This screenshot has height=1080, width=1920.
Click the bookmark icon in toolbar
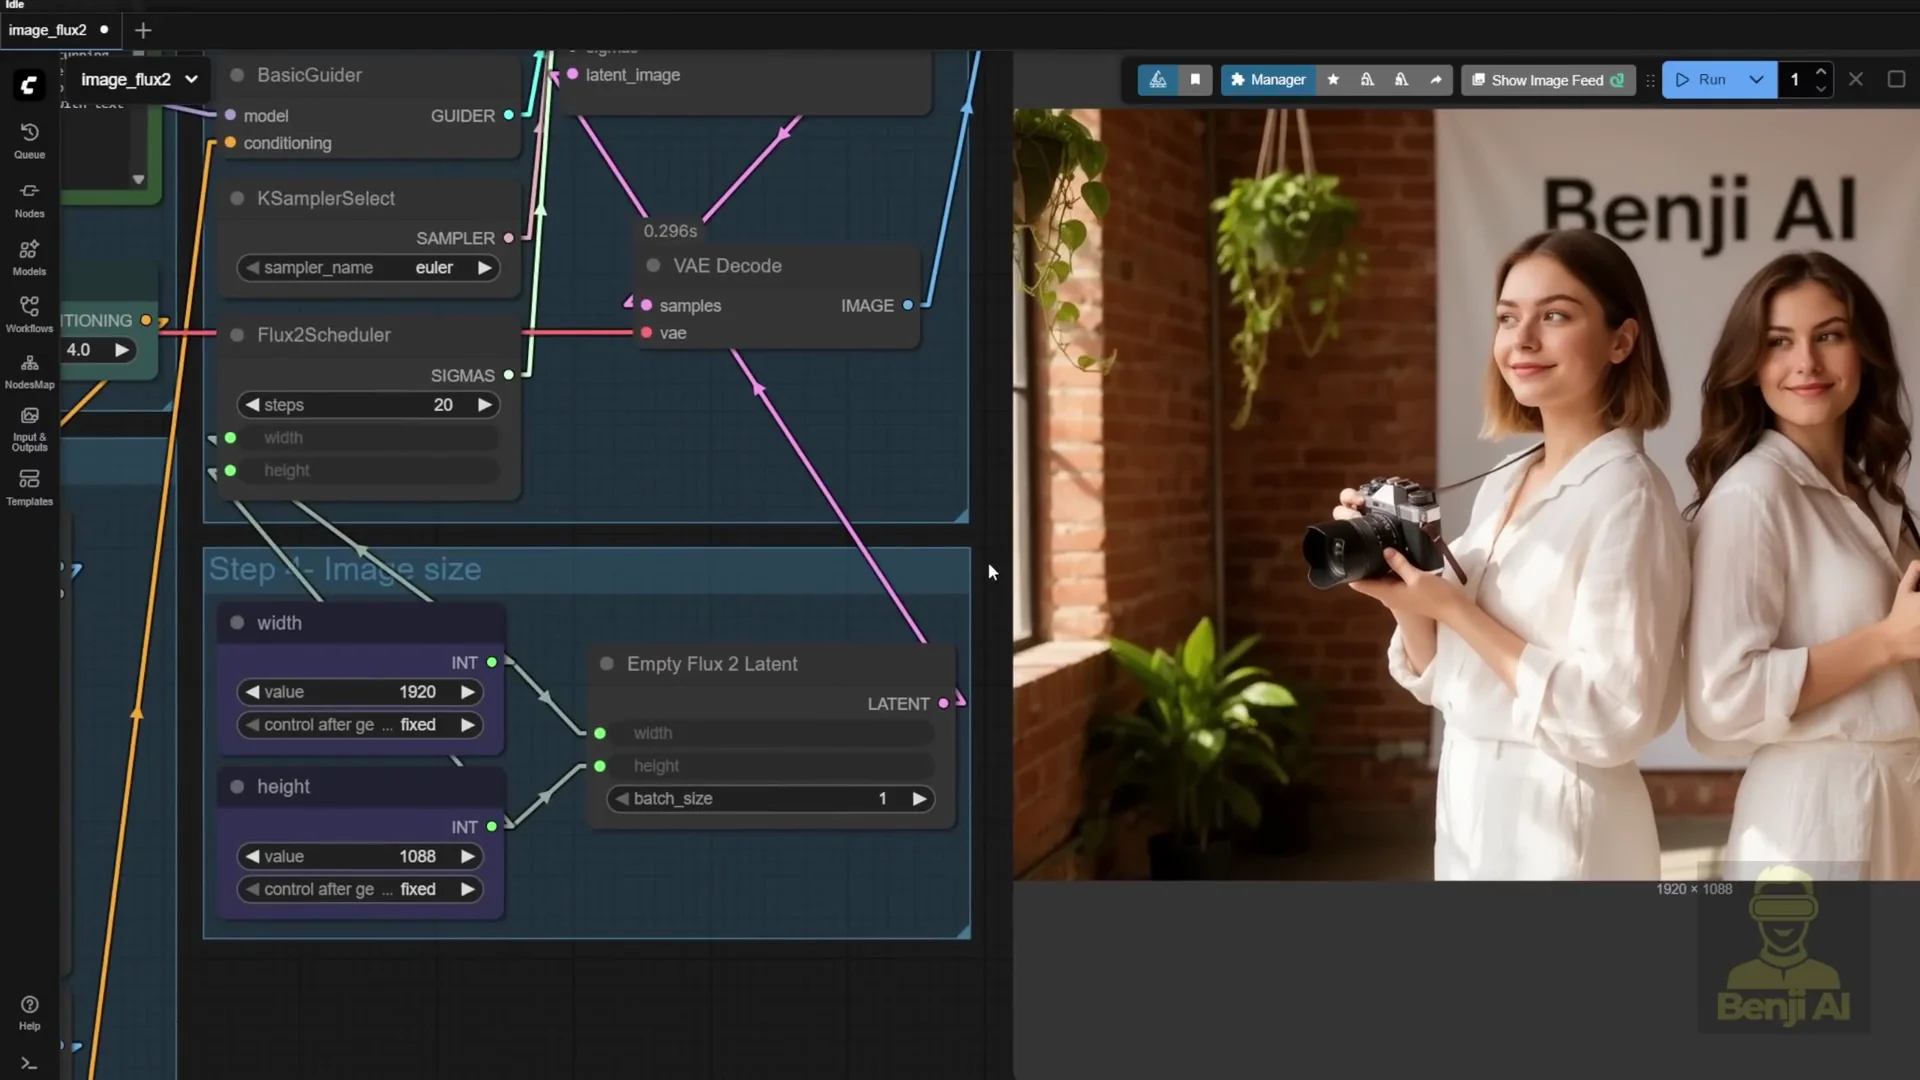1195,80
